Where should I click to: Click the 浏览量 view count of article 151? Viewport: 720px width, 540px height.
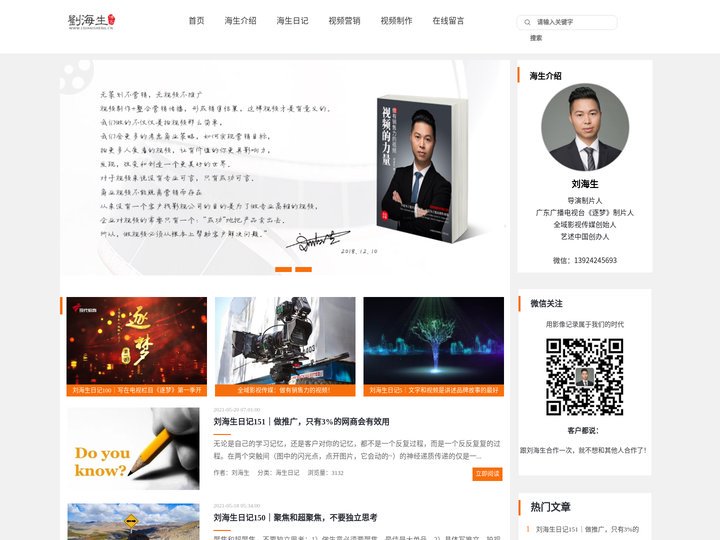coord(326,473)
